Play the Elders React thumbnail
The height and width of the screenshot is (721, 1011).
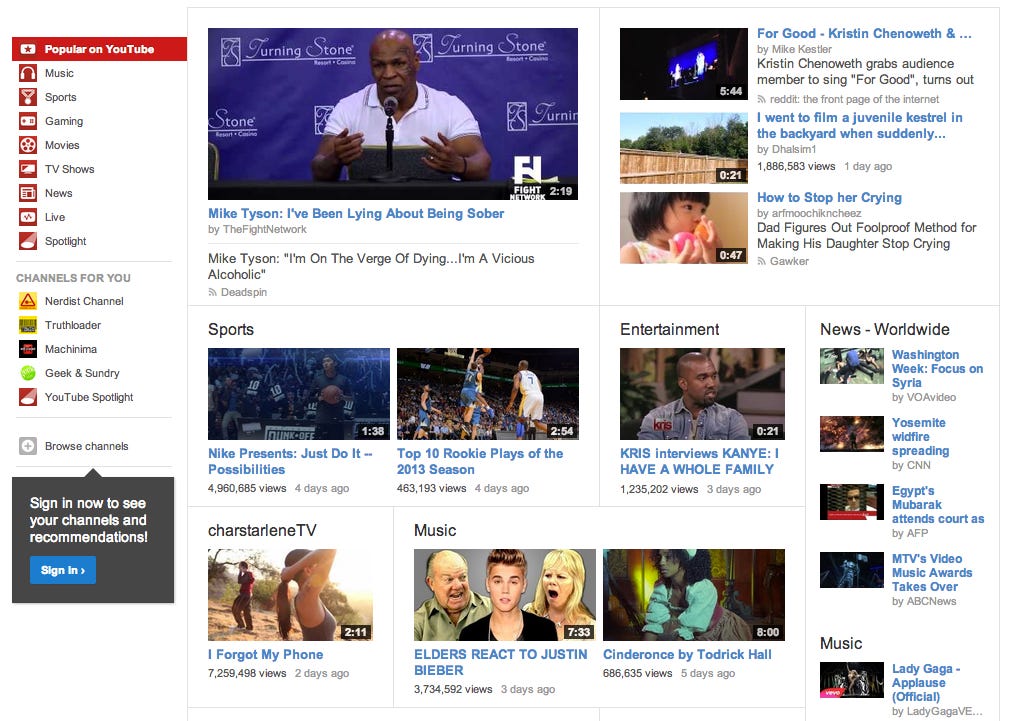click(x=505, y=595)
